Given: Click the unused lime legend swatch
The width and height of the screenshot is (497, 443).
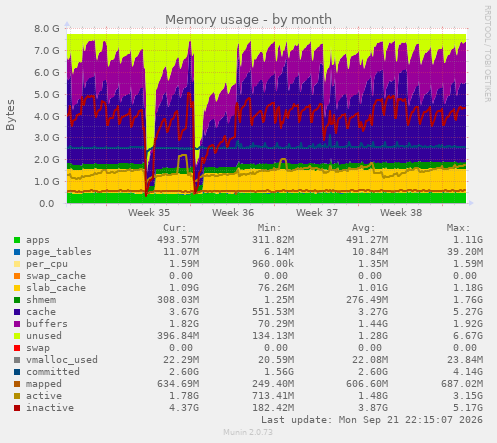Looking at the screenshot, I should click(17, 336).
